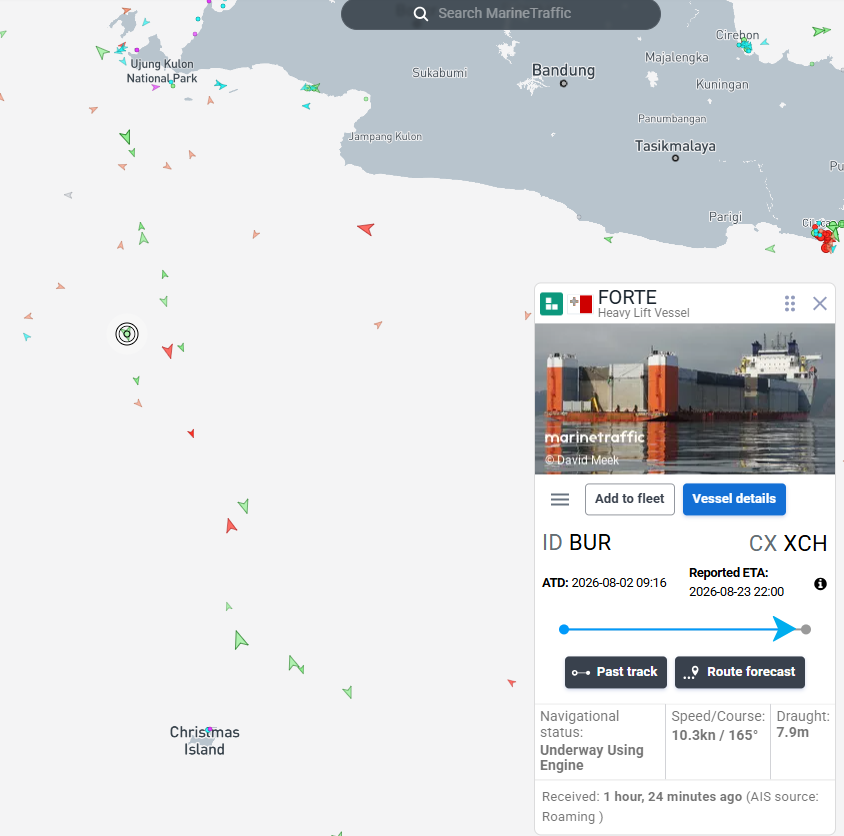Screen dimensions: 844x836
Task: Click the six-dot drag handle icon
Action: point(790,304)
